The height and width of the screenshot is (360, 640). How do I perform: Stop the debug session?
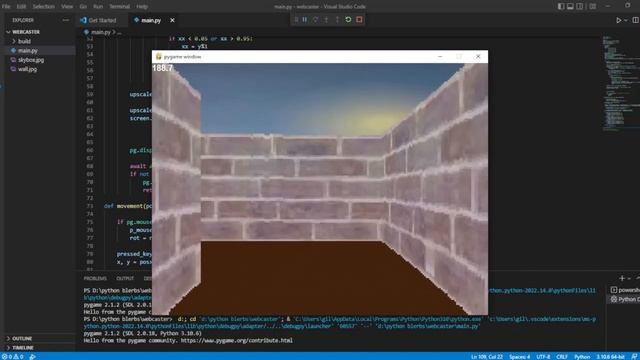point(359,20)
